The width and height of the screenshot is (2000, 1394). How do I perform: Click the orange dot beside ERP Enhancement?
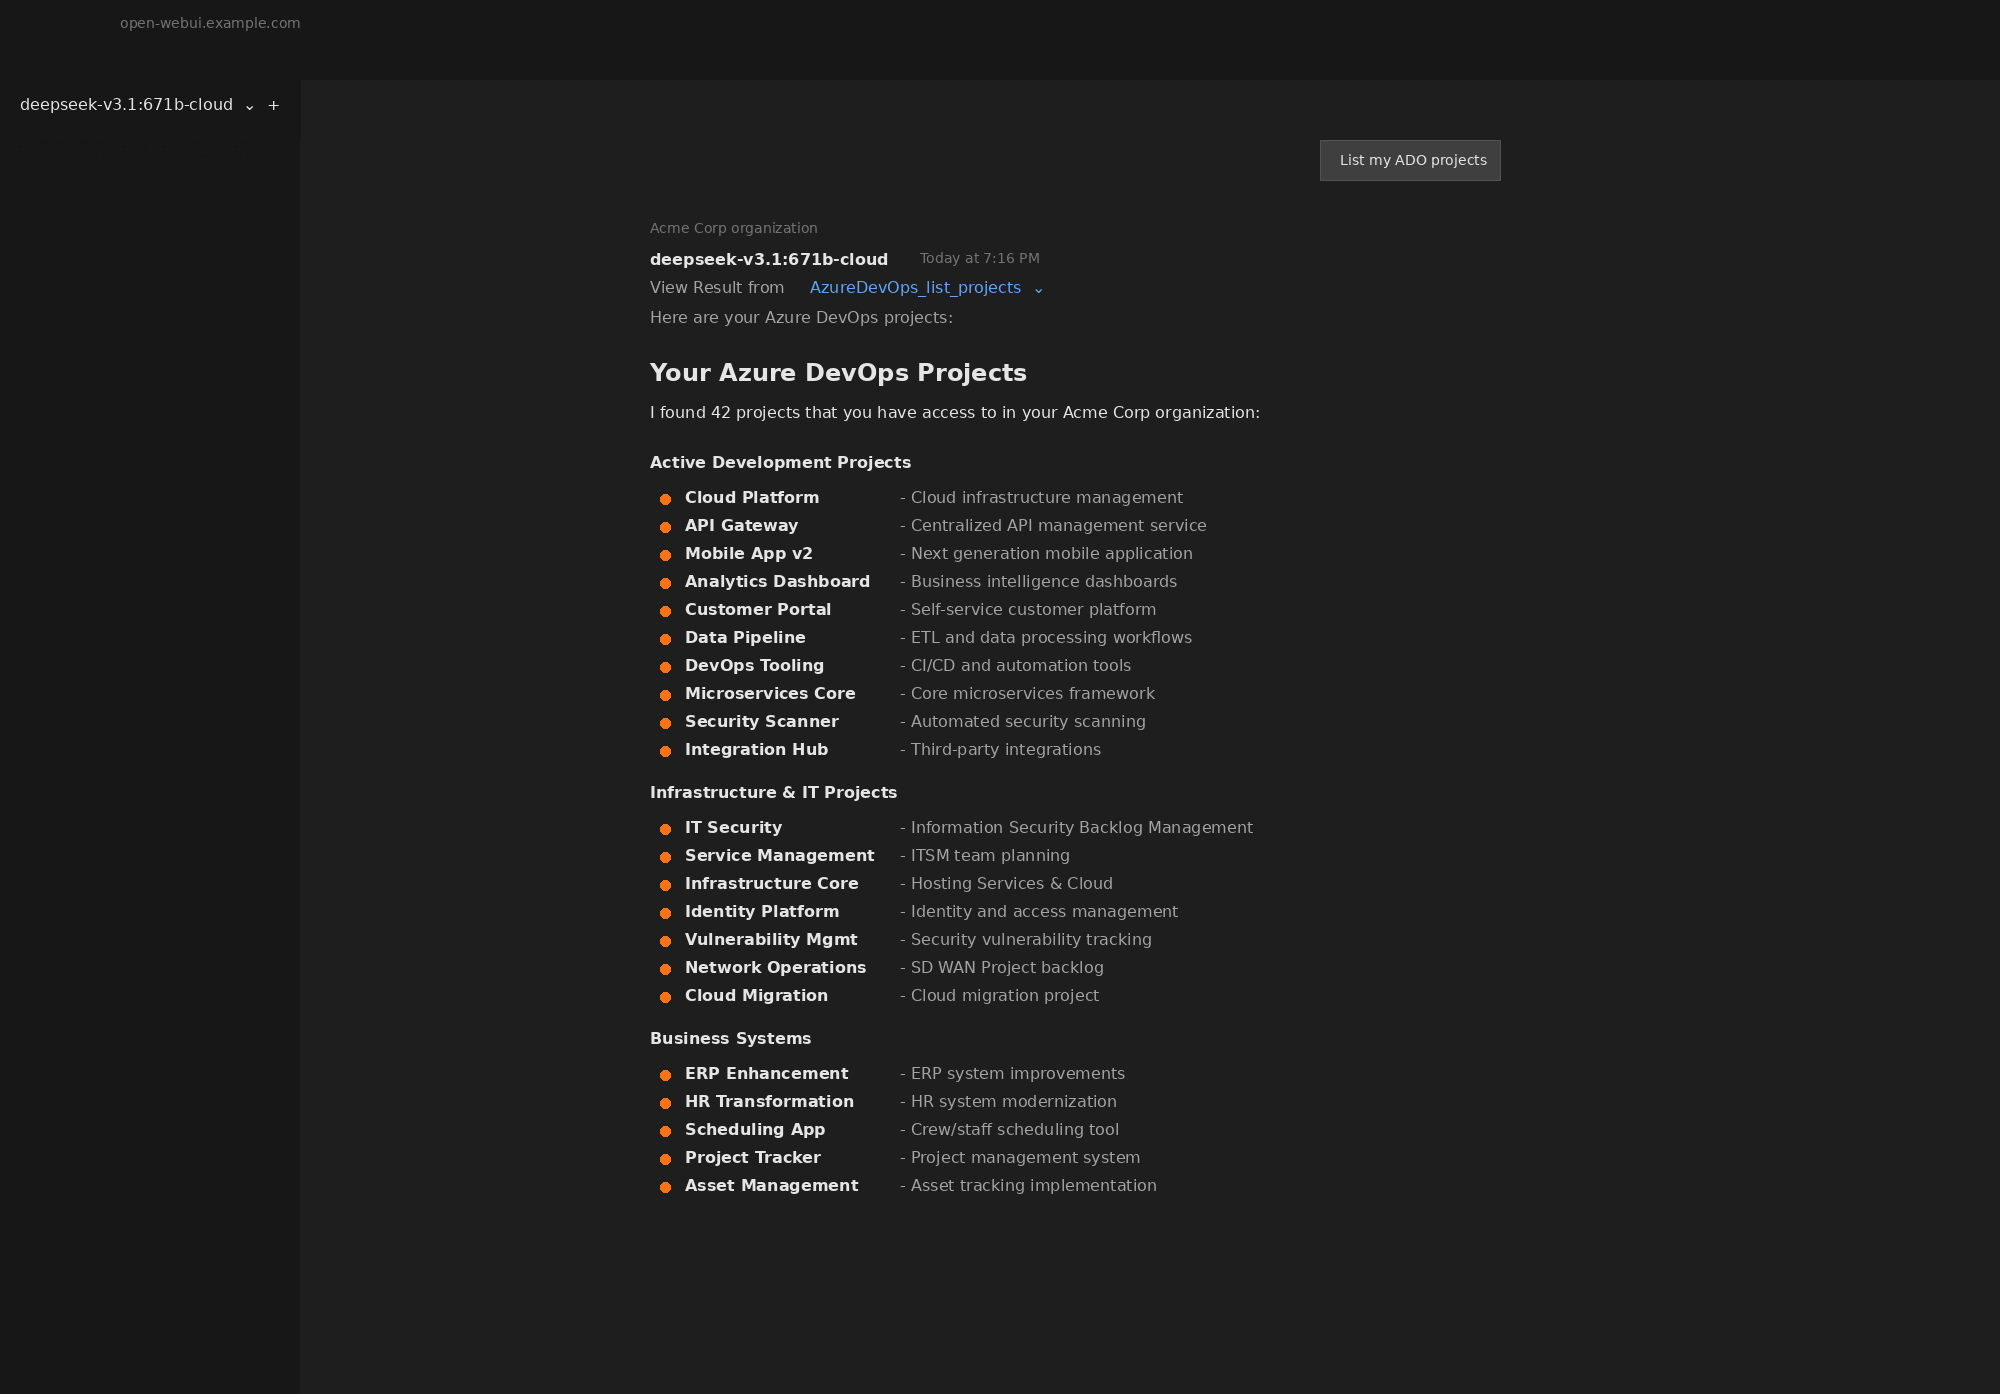[x=666, y=1074]
